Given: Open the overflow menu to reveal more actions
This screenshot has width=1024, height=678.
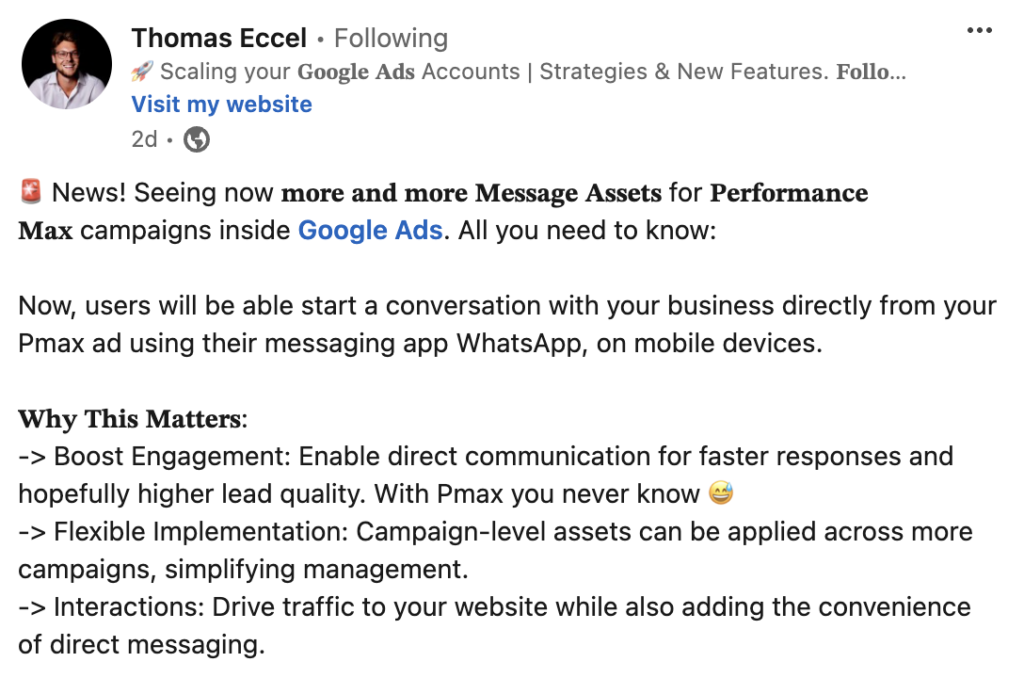Looking at the screenshot, I should pos(978,30).
